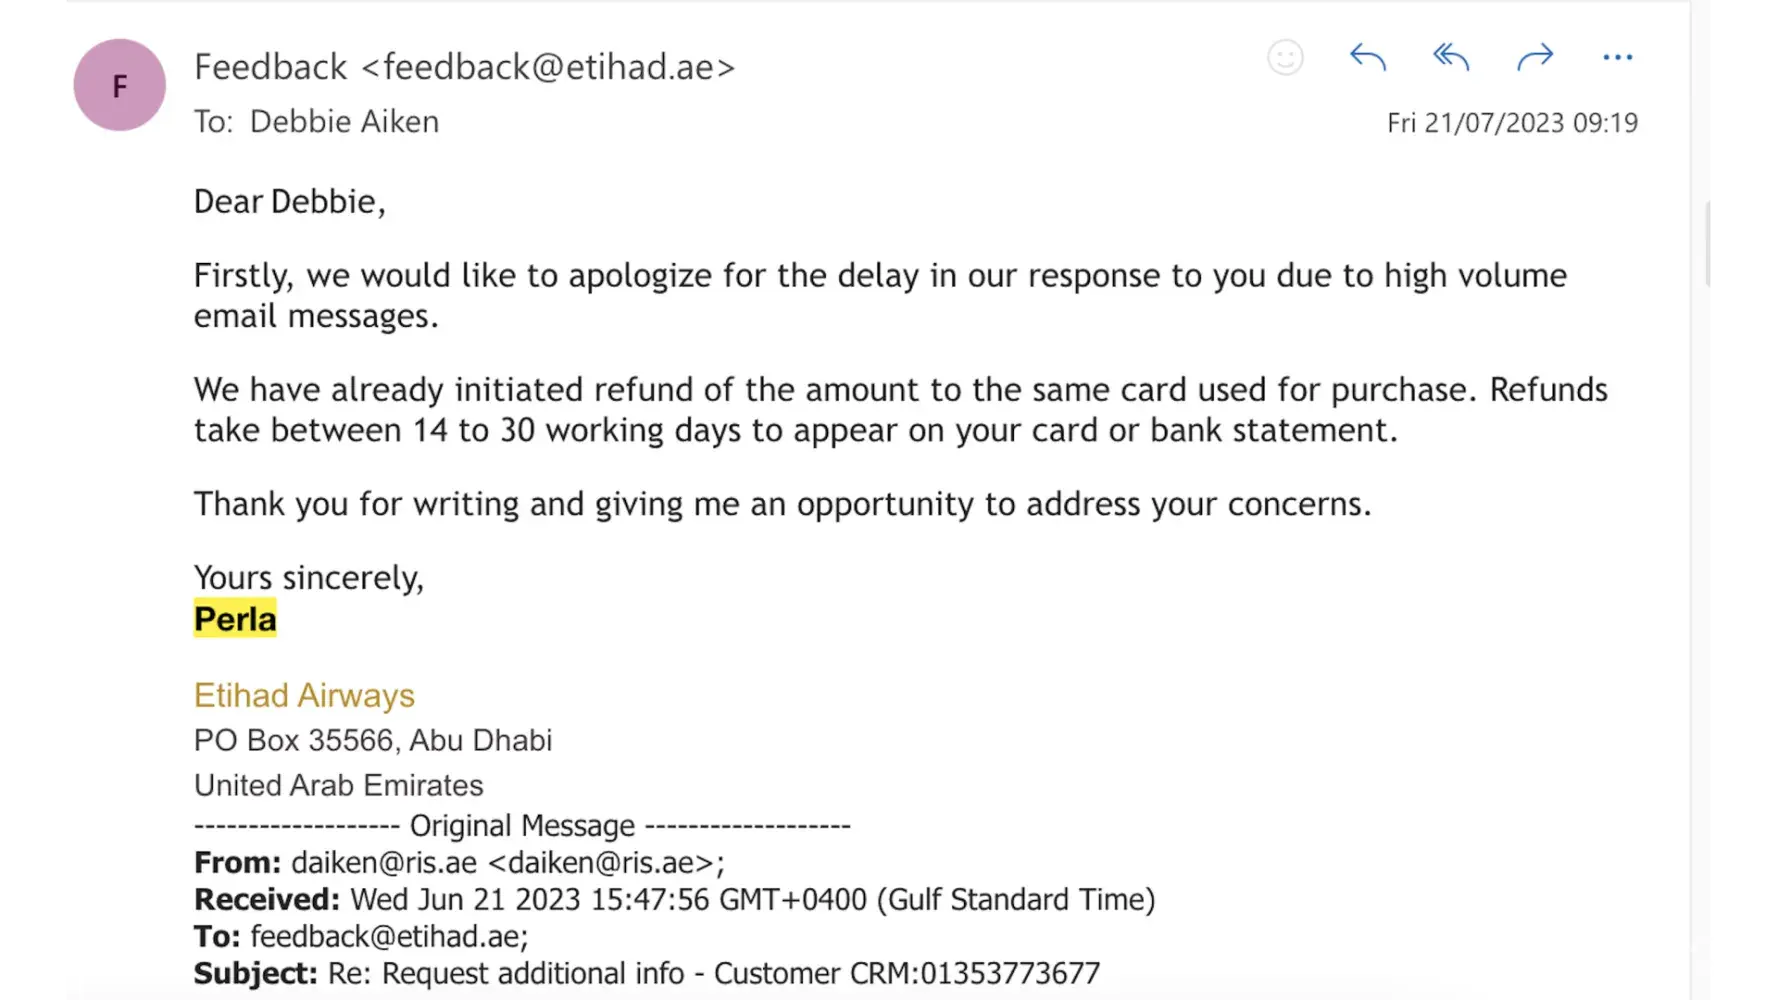
Task: Click the sender name 'Feedback' in header
Action: [x=271, y=67]
